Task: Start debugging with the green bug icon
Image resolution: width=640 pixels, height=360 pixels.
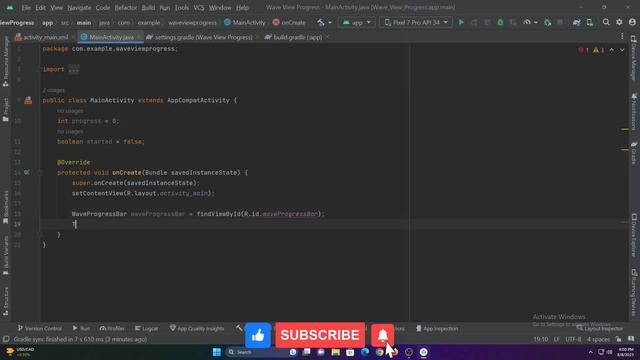Action: coord(500,22)
